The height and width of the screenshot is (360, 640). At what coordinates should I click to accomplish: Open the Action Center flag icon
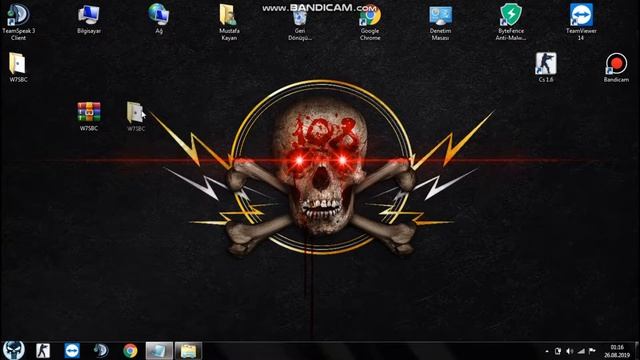pyautogui.click(x=592, y=351)
